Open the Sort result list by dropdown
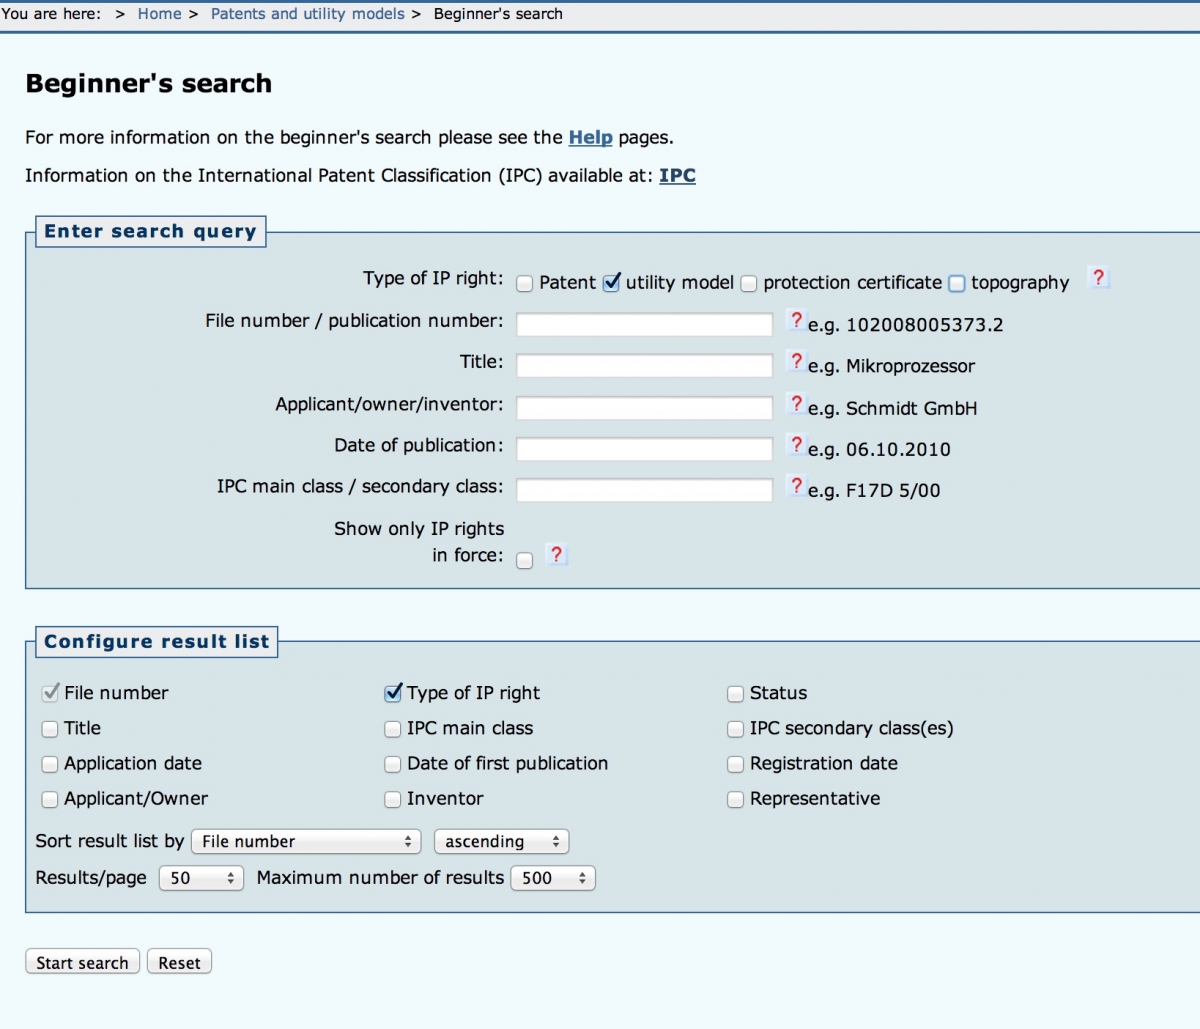 point(306,842)
